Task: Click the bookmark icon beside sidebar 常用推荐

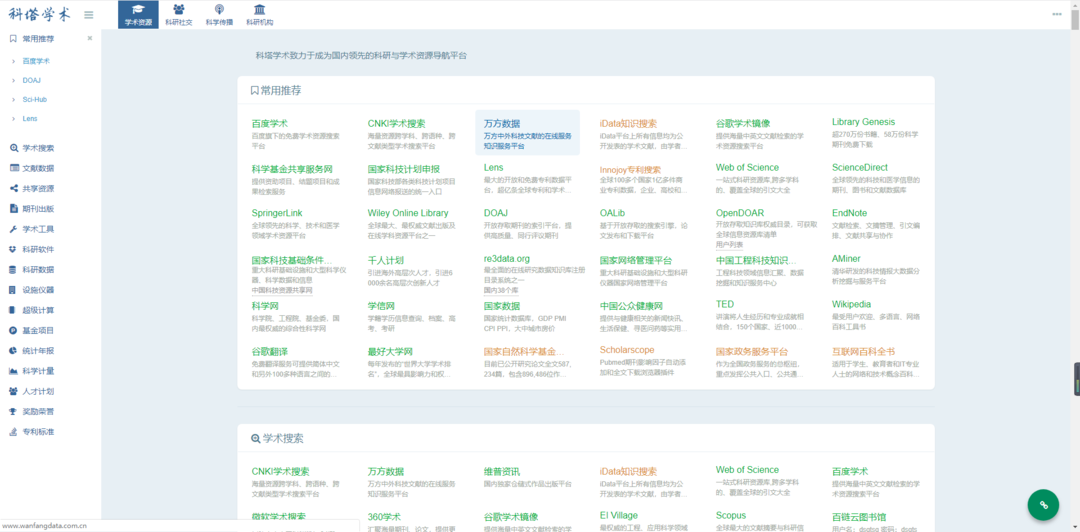Action: pos(13,39)
